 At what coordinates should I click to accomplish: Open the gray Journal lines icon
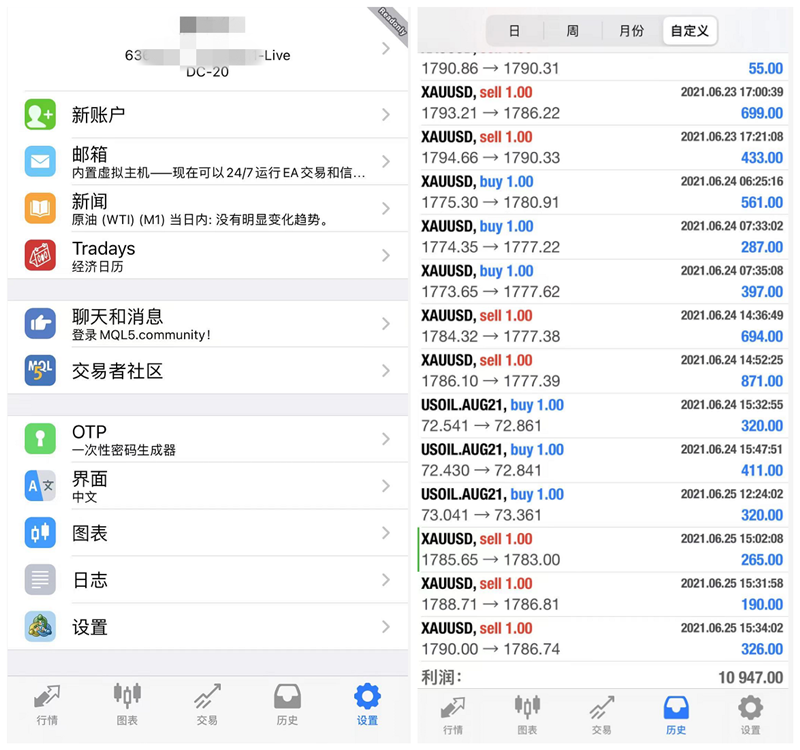pyautogui.click(x=40, y=580)
